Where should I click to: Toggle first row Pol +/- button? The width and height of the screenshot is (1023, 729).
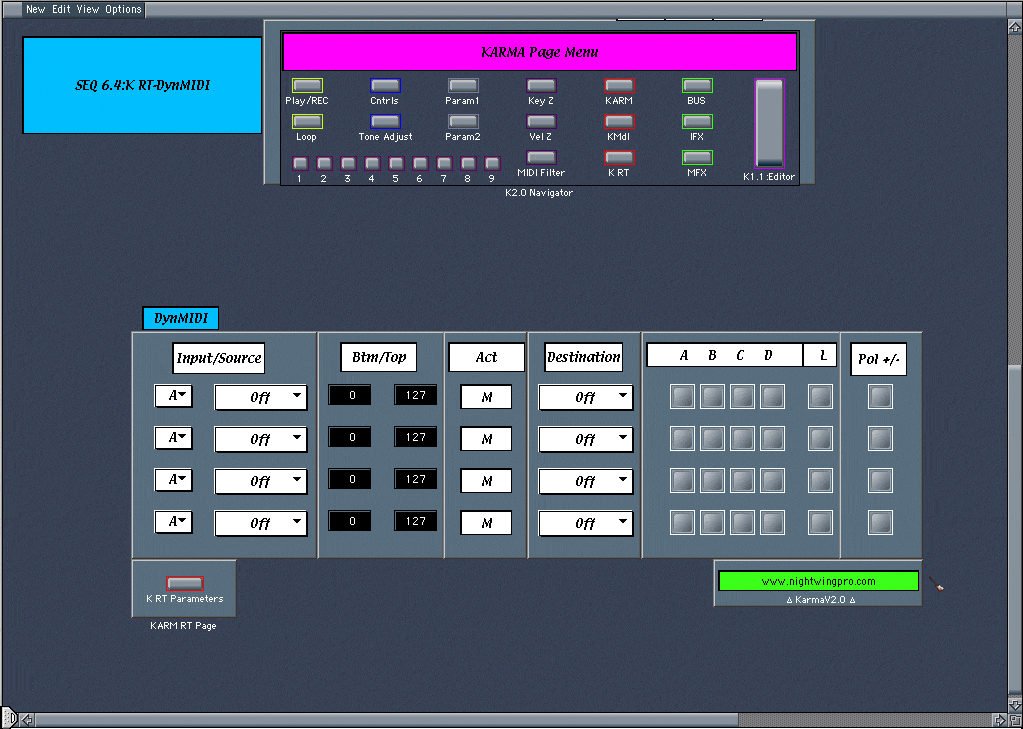(880, 397)
